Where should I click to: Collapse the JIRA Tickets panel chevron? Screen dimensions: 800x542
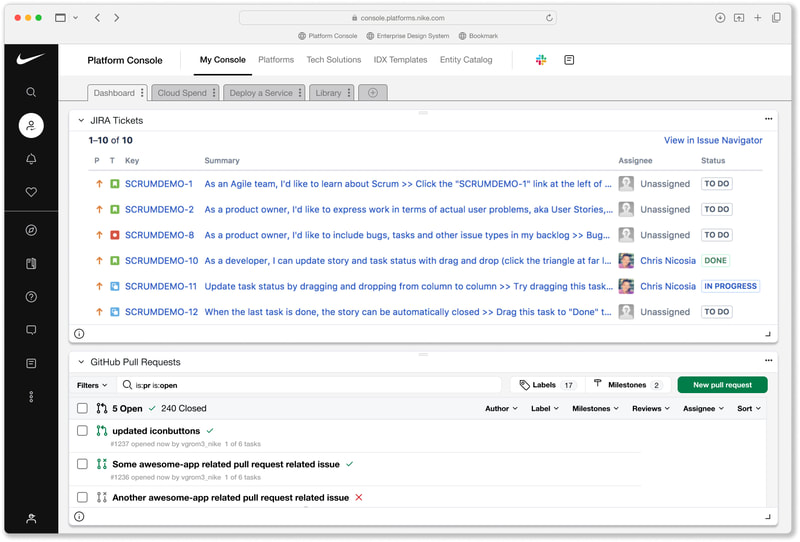pos(81,120)
